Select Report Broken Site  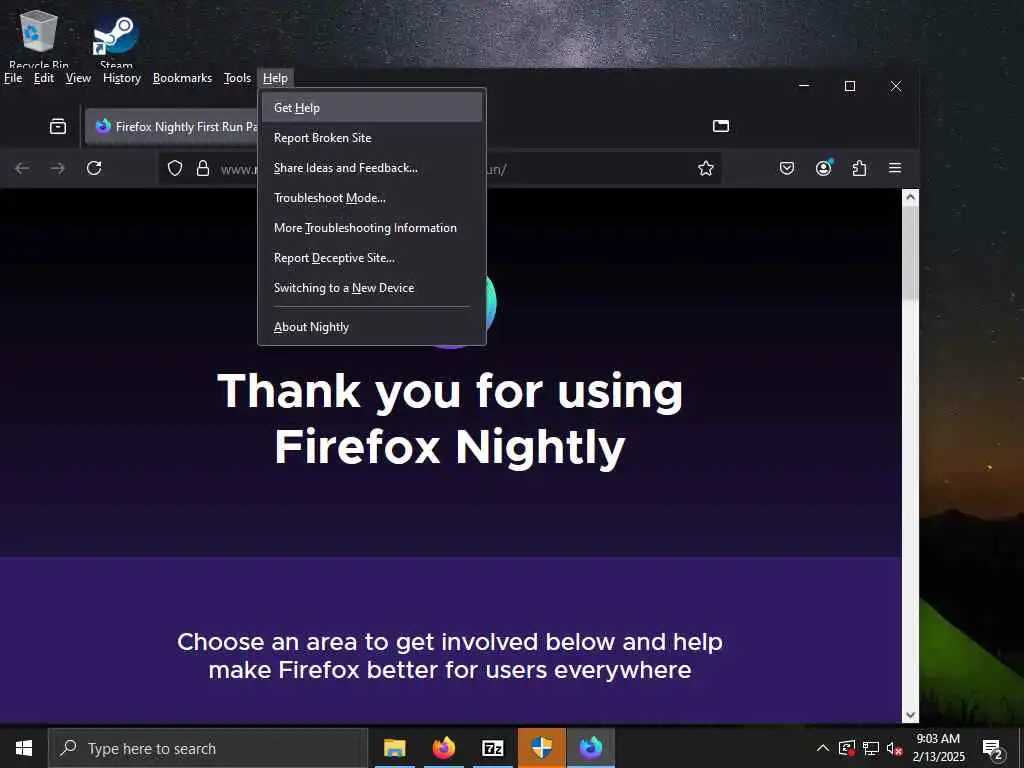[372, 137]
